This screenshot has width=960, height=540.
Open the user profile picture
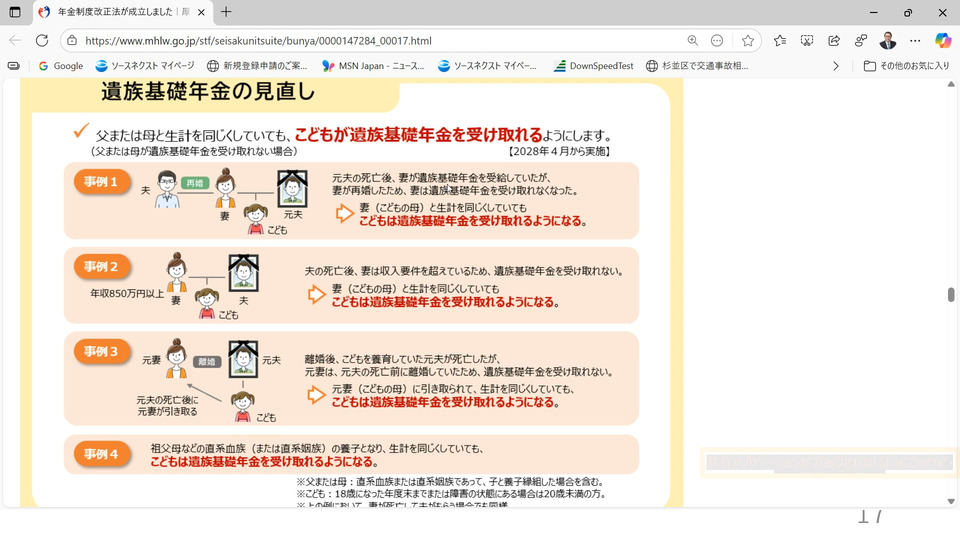pyautogui.click(x=888, y=40)
